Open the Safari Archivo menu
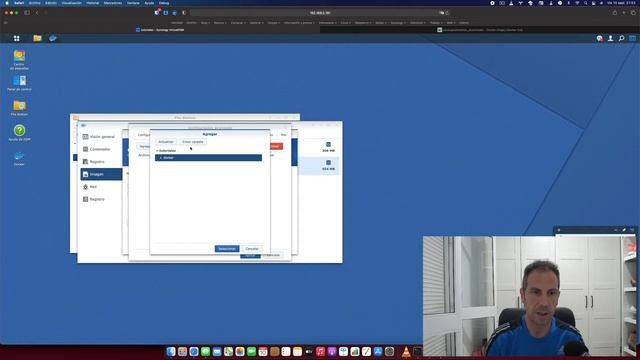This screenshot has height=360, width=640. [34, 3]
